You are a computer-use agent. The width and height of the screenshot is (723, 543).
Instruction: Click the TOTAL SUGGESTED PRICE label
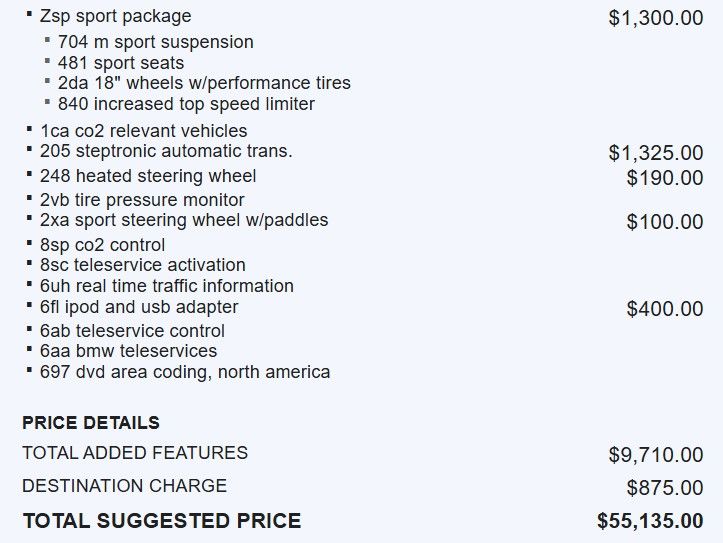tap(161, 521)
